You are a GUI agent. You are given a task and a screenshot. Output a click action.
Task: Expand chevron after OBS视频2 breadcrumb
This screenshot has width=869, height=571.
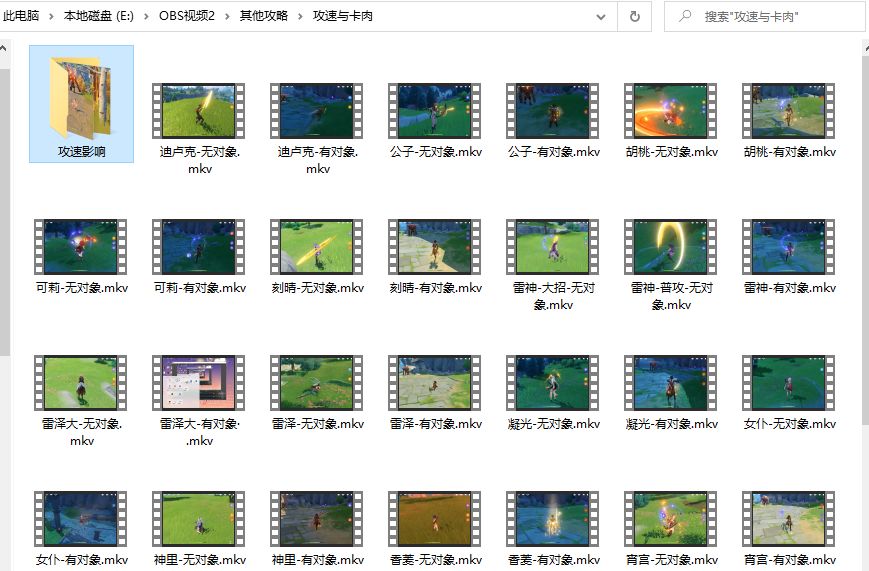click(x=227, y=16)
